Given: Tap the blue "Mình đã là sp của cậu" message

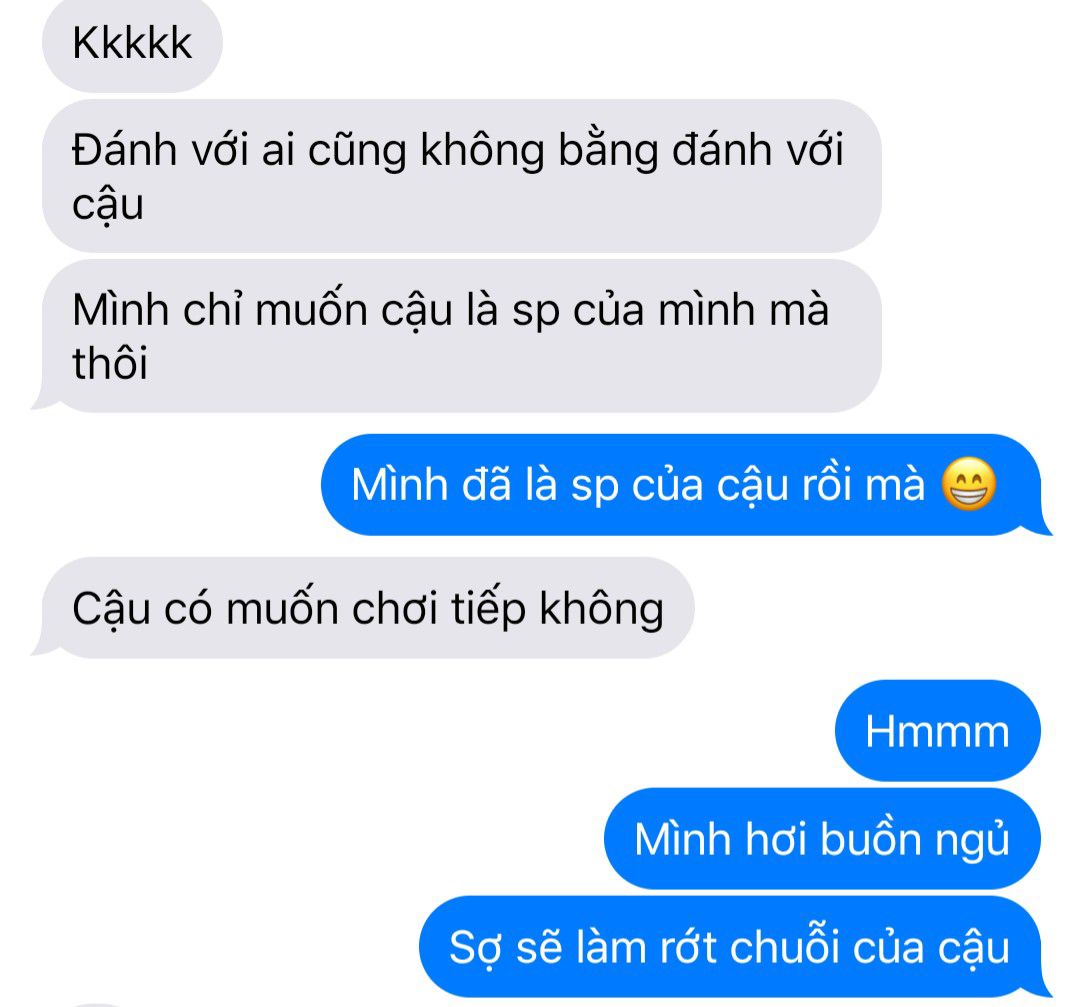Looking at the screenshot, I should tap(686, 484).
